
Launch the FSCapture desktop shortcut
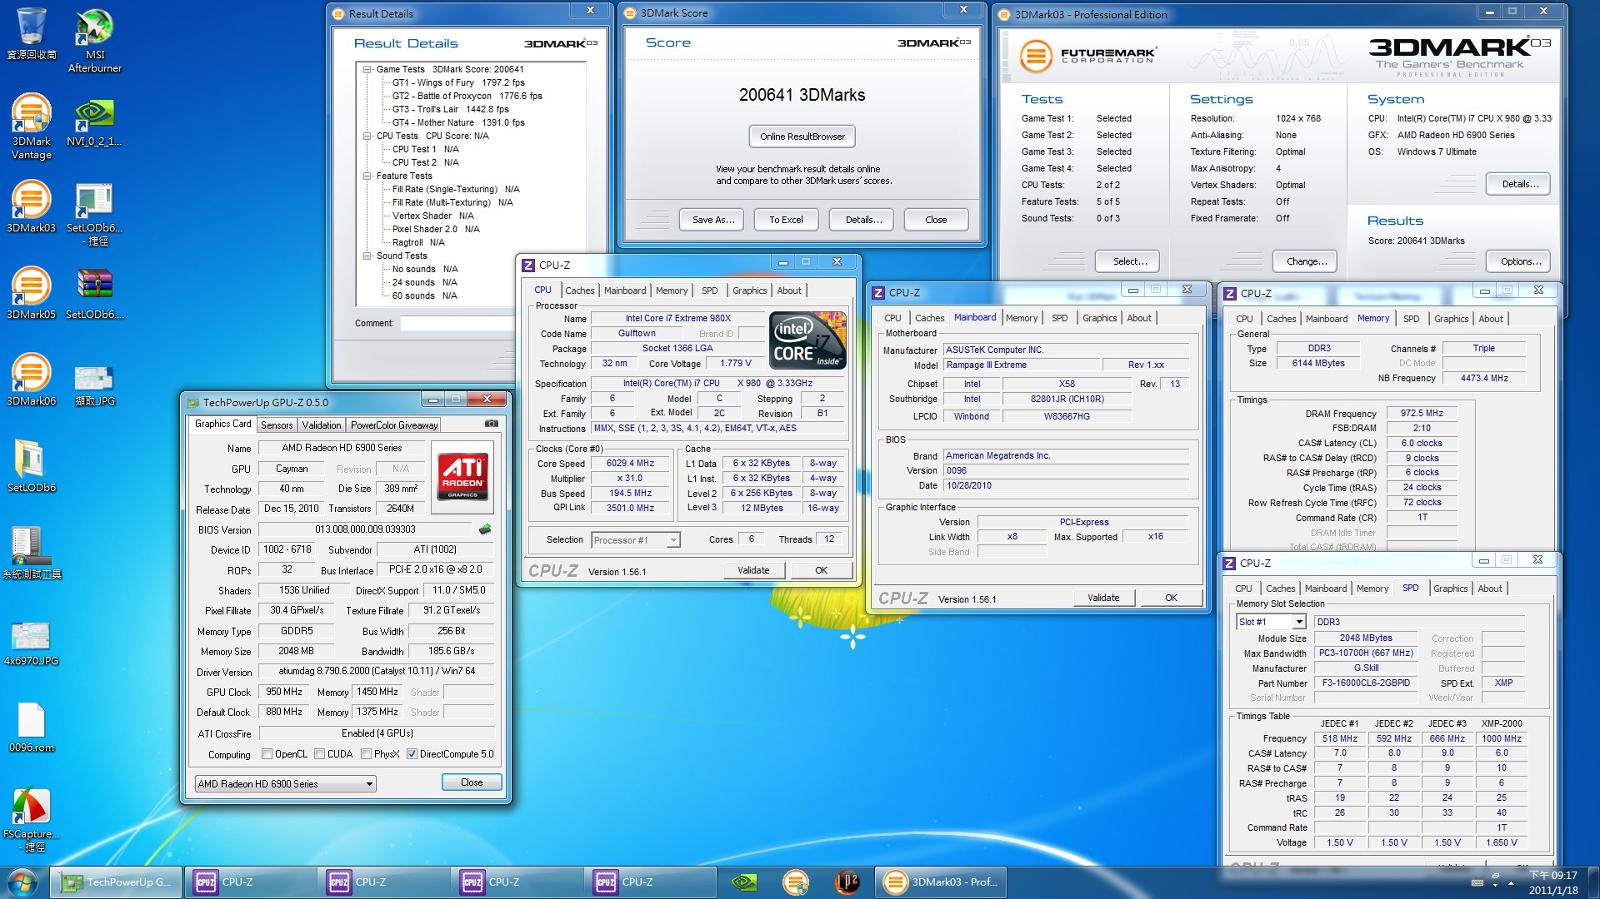[x=31, y=820]
